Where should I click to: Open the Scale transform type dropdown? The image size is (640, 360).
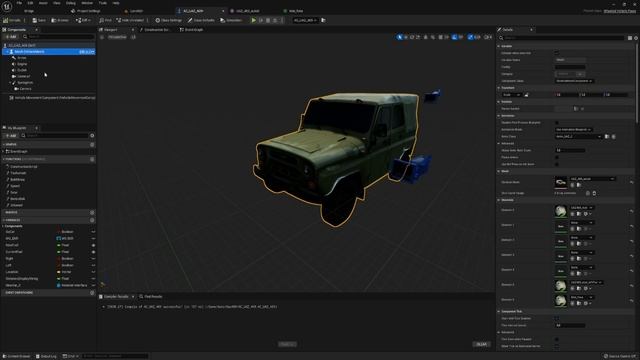tap(511, 95)
